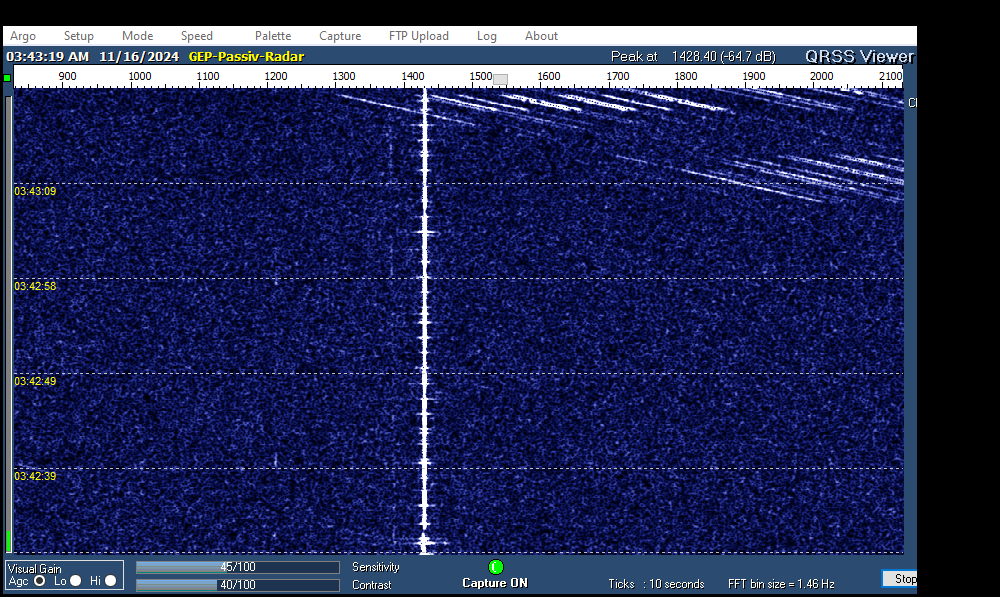Open the Argo menu

23,36
